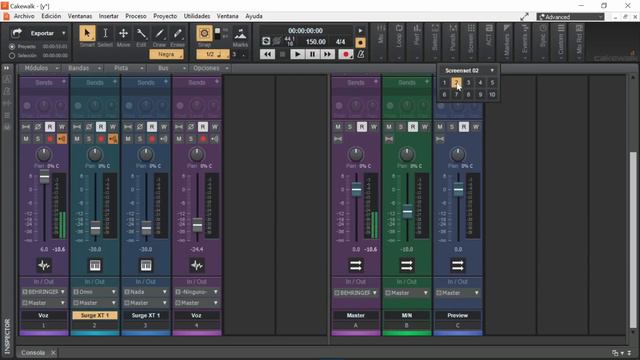Viewport: 640px width, 360px height.
Task: Toggle the loop icon in transport
Action: pyautogui.click(x=266, y=41)
